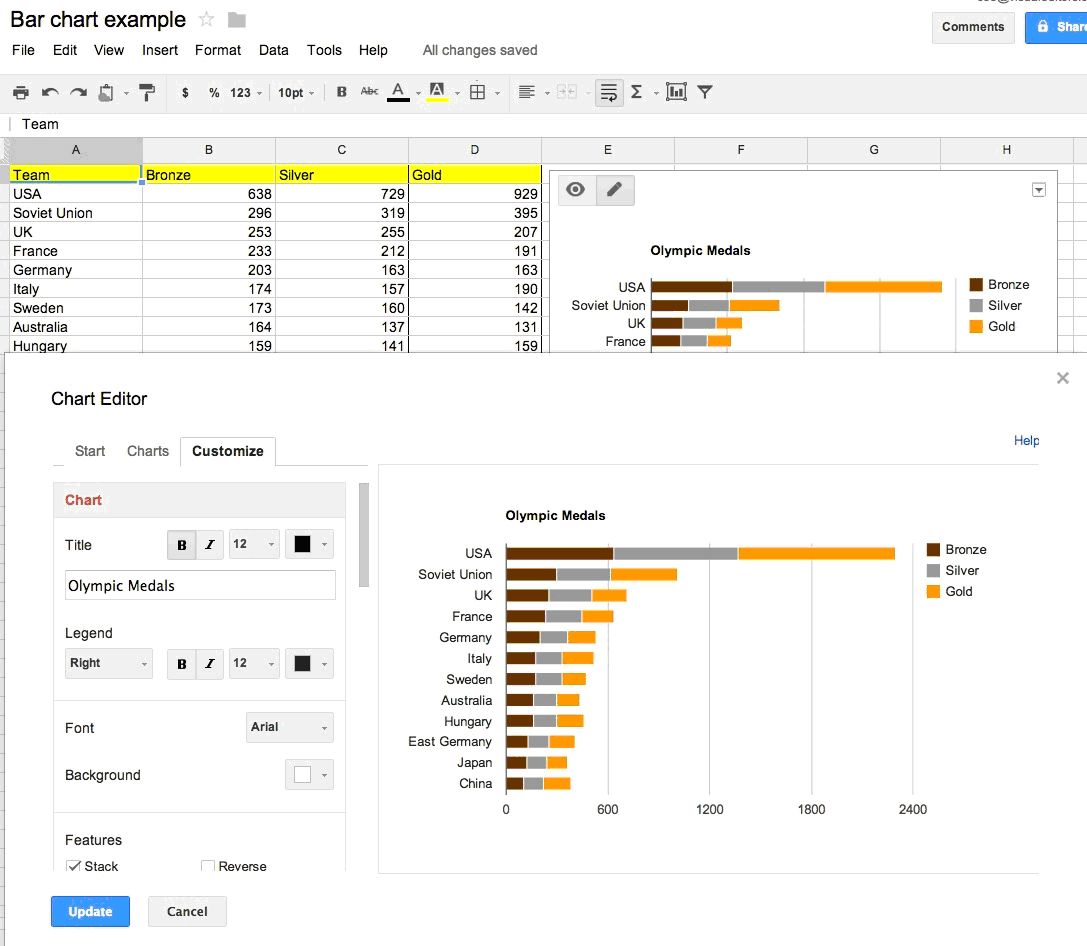
Task: Pick the legend text color swatch
Action: (310, 664)
